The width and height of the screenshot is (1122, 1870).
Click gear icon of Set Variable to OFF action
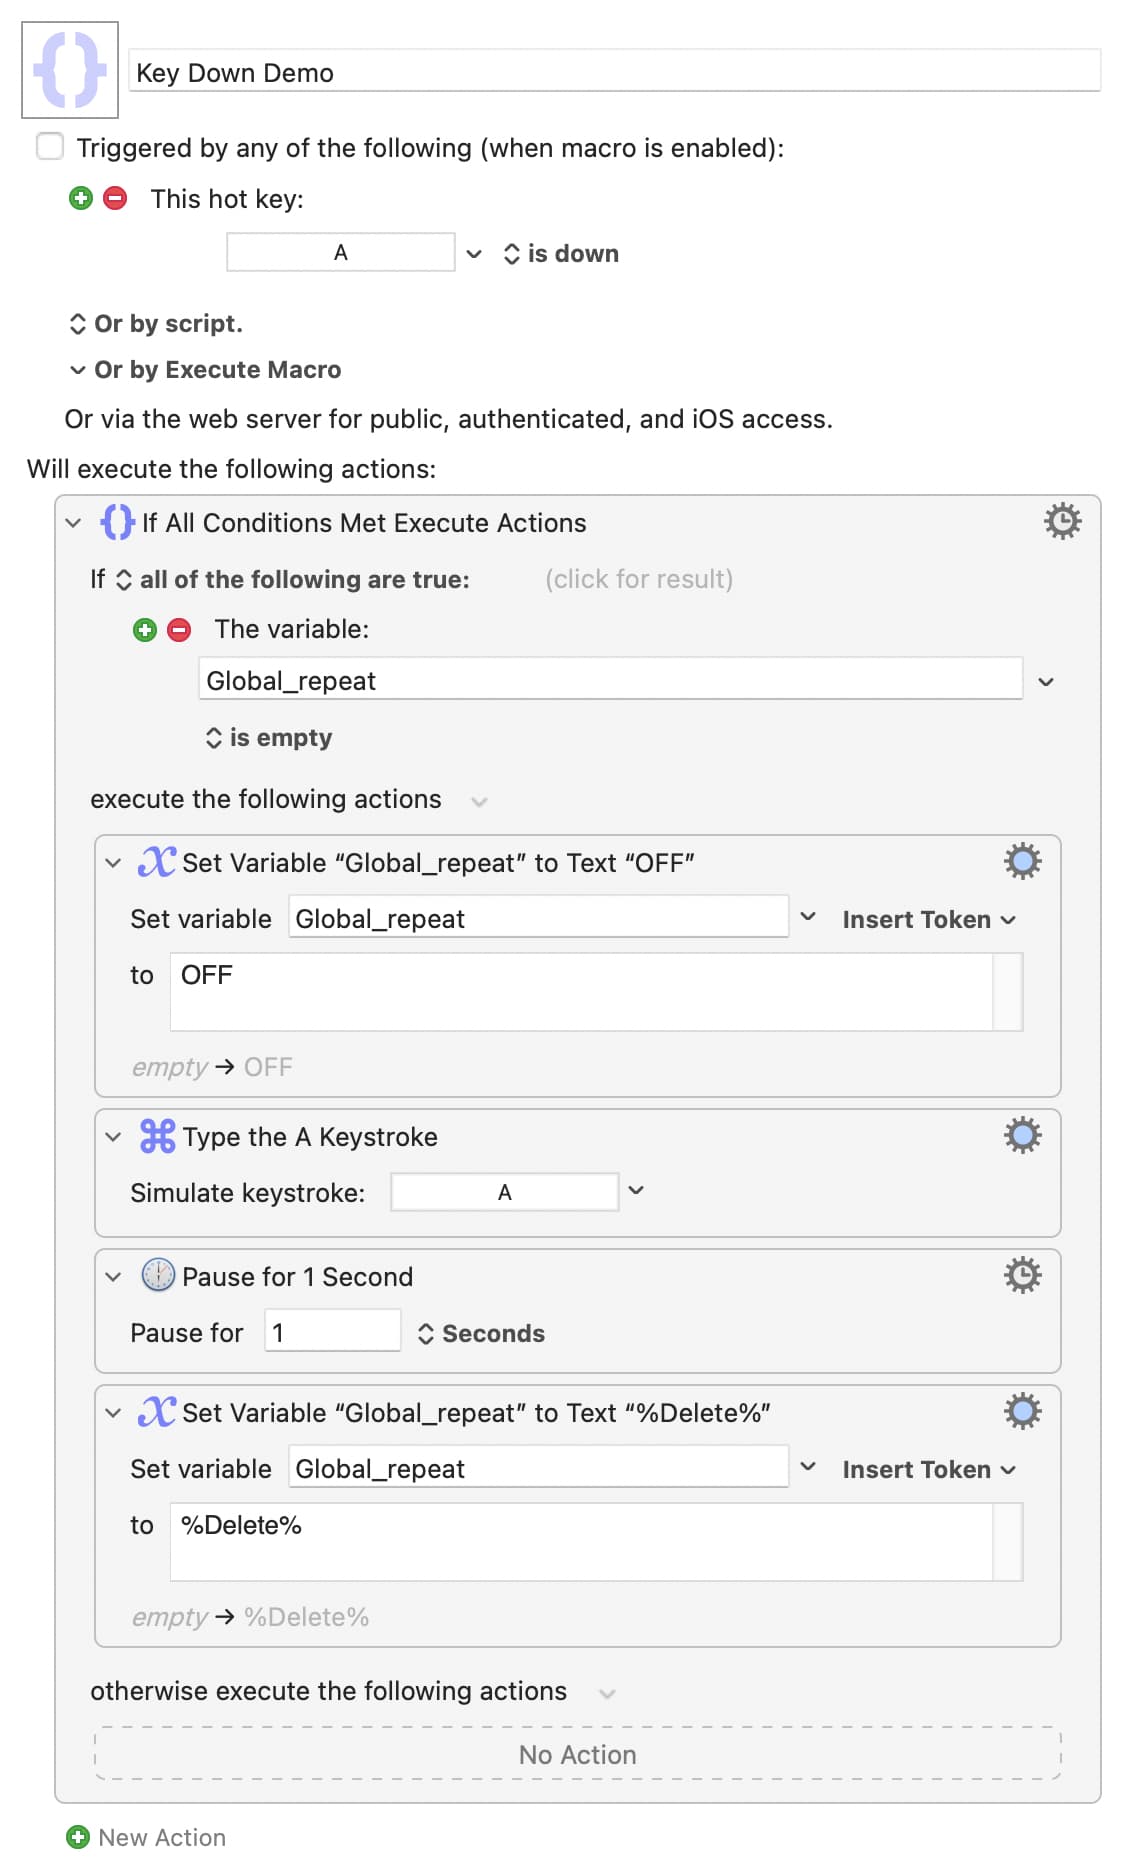1022,861
